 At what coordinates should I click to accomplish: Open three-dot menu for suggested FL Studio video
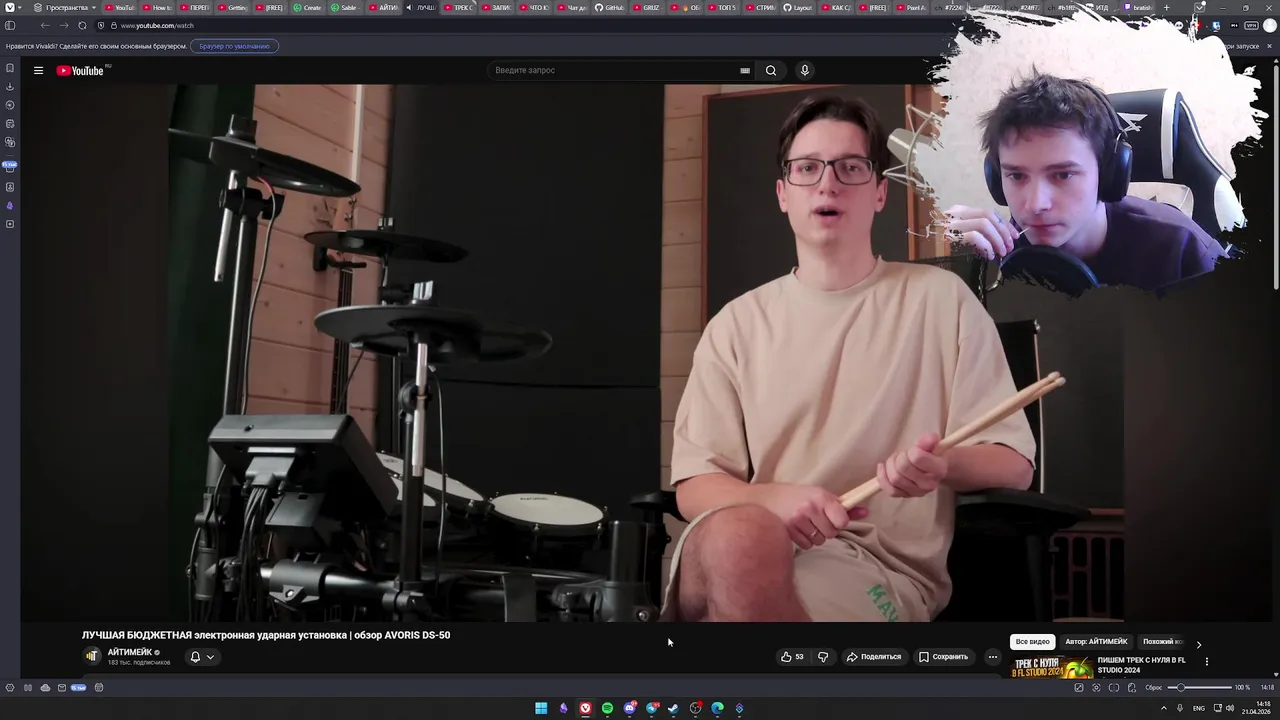tap(1206, 661)
